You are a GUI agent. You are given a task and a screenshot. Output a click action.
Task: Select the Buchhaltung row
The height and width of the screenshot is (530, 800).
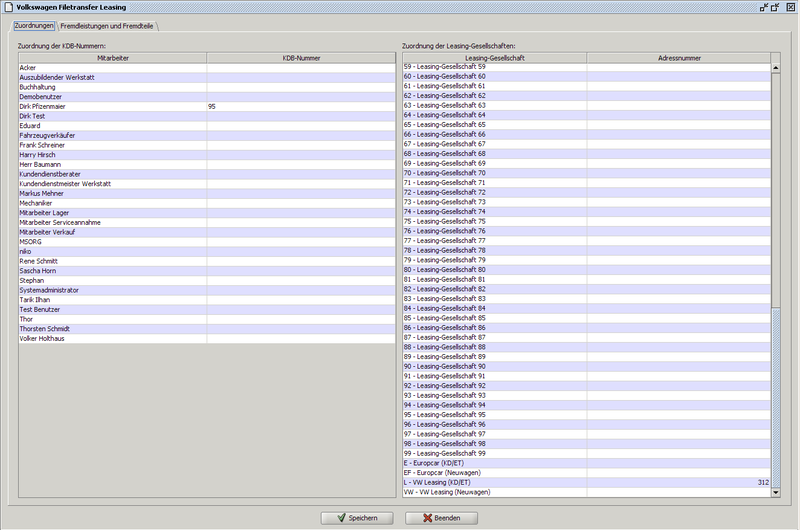[x=207, y=87]
